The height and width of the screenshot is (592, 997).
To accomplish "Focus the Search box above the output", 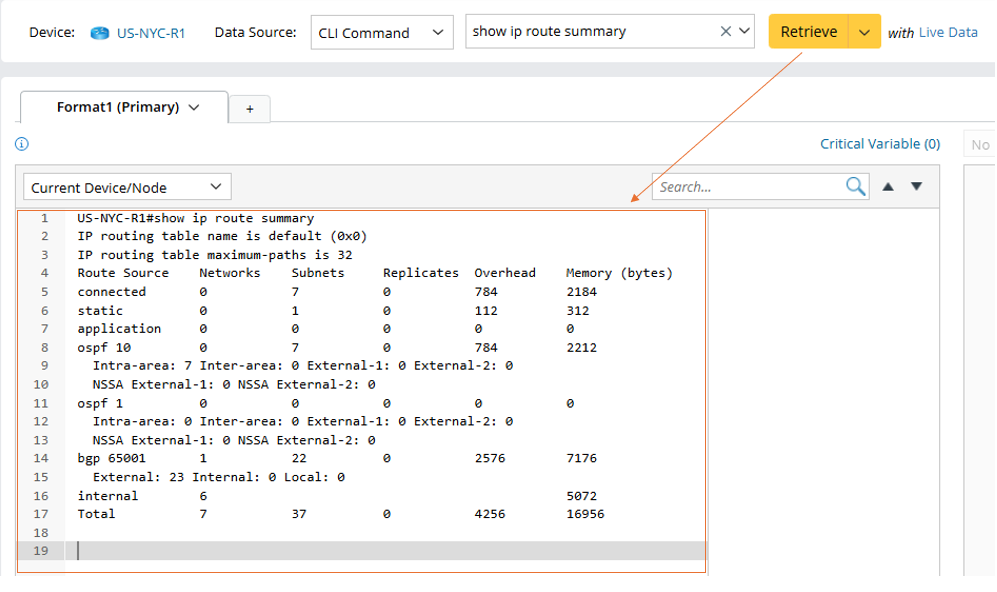I will pyautogui.click(x=748, y=187).
